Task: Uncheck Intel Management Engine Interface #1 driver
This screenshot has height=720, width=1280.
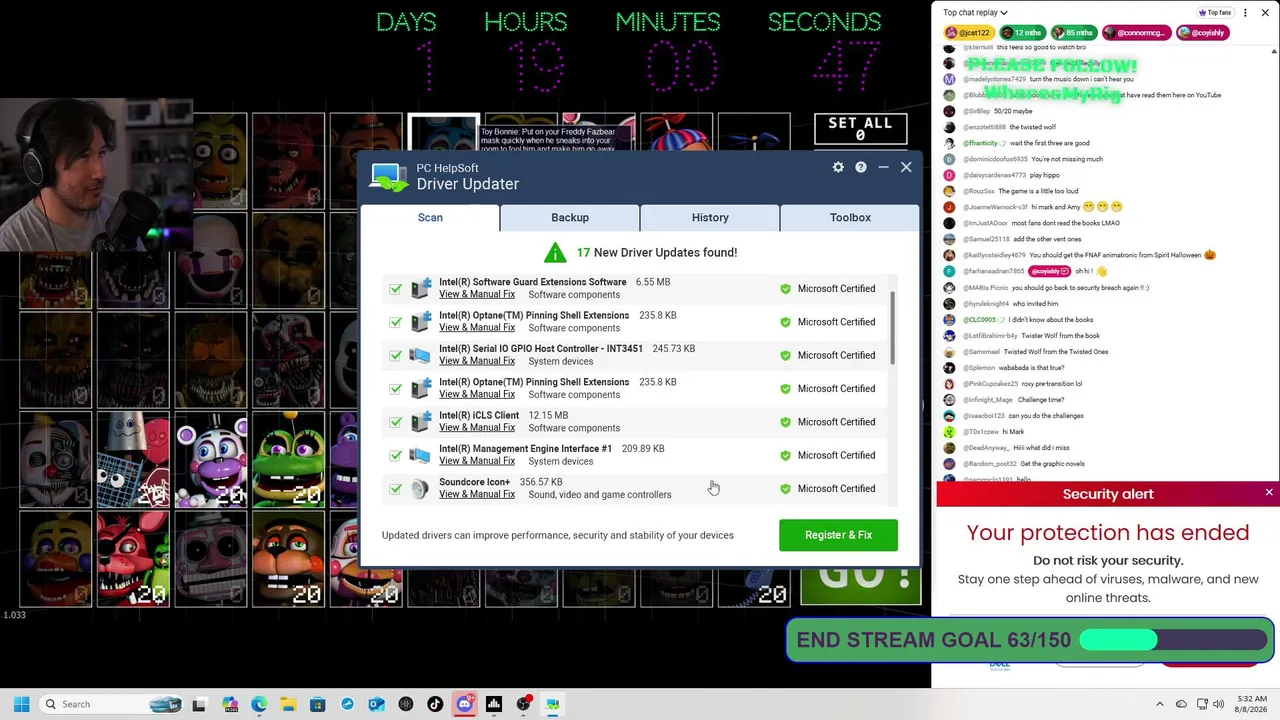Action: (395, 455)
